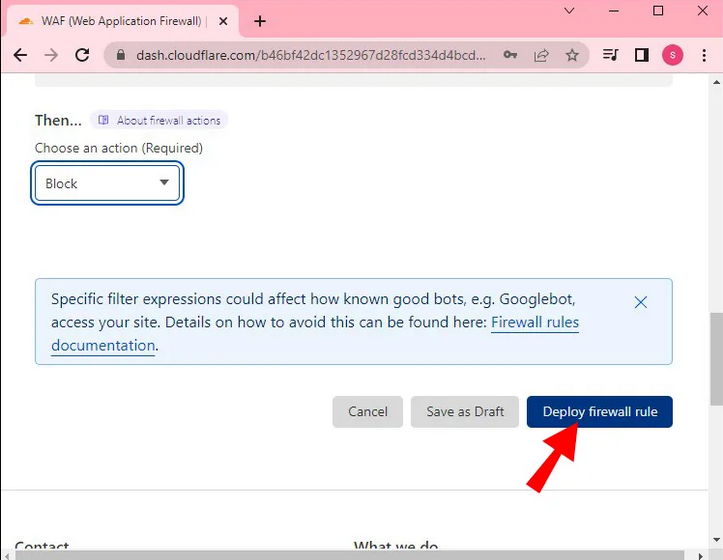723x560 pixels.
Task: Open the share page icon
Action: pyautogui.click(x=541, y=56)
